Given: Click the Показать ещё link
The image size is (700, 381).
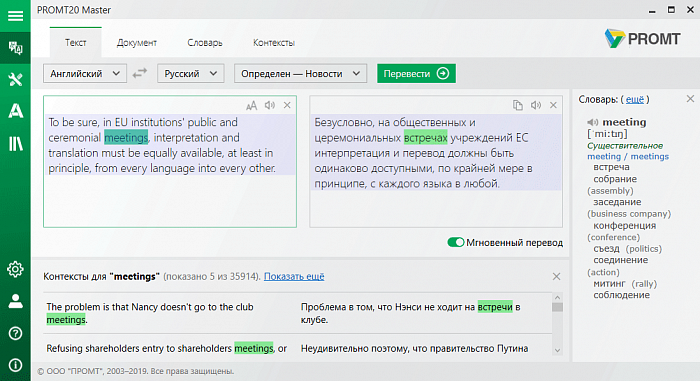Looking at the screenshot, I should [x=294, y=276].
